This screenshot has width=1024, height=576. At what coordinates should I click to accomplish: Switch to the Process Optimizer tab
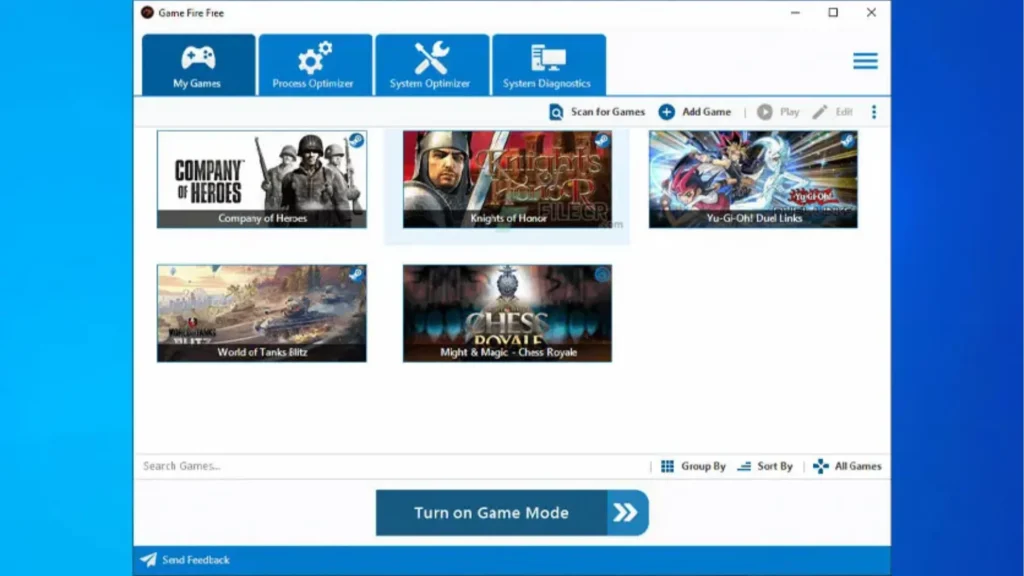tap(315, 62)
